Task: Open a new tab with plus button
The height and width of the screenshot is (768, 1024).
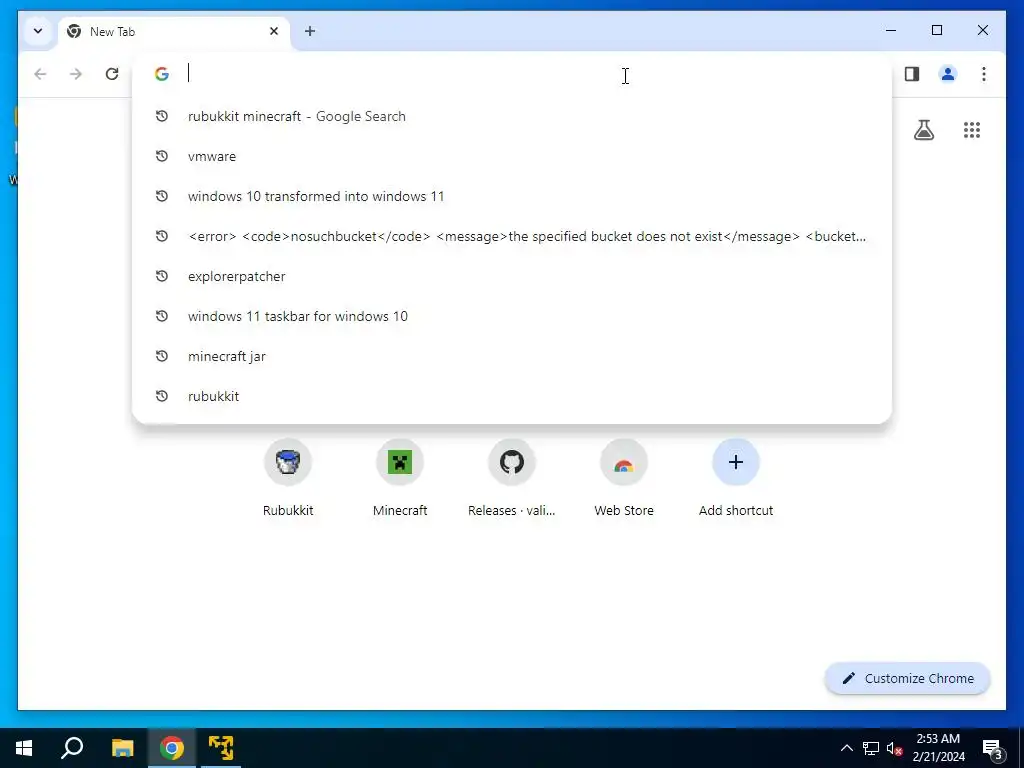Action: 310,31
